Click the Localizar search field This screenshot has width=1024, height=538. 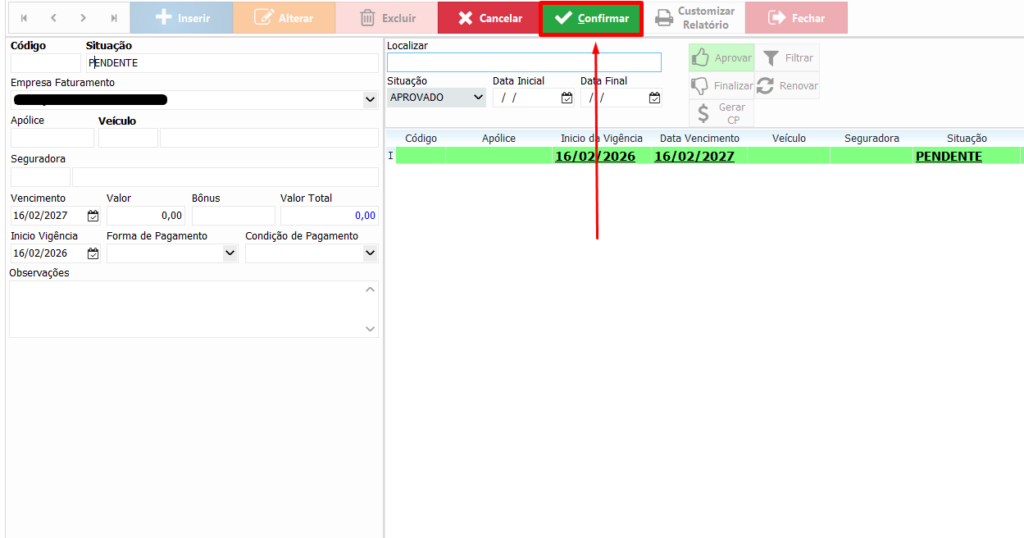(524, 62)
